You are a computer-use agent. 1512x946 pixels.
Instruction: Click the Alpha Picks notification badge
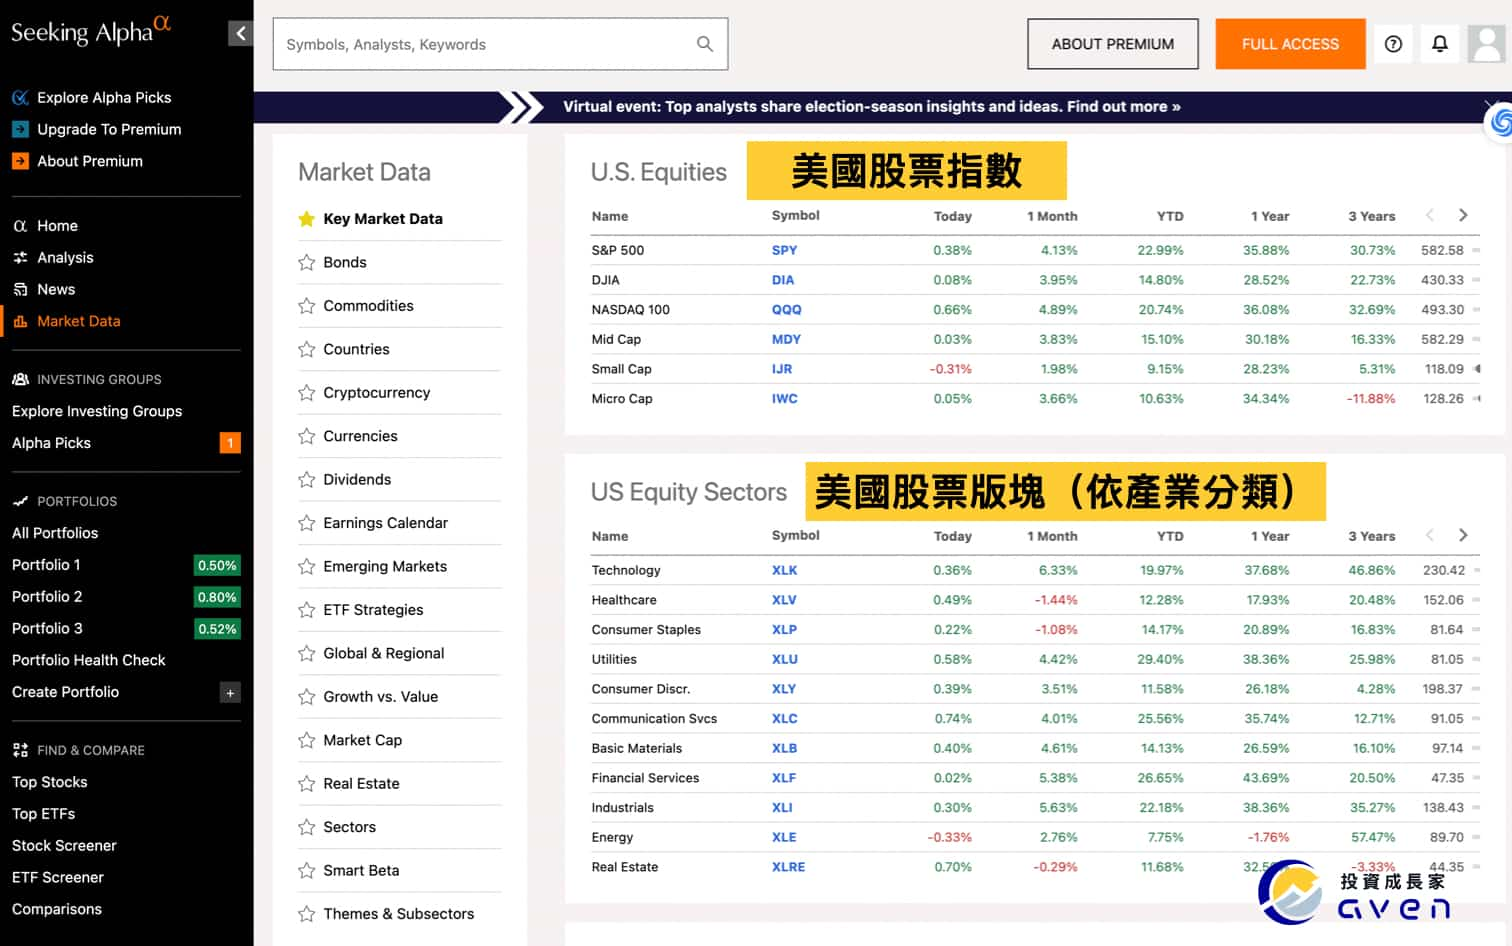(230, 443)
